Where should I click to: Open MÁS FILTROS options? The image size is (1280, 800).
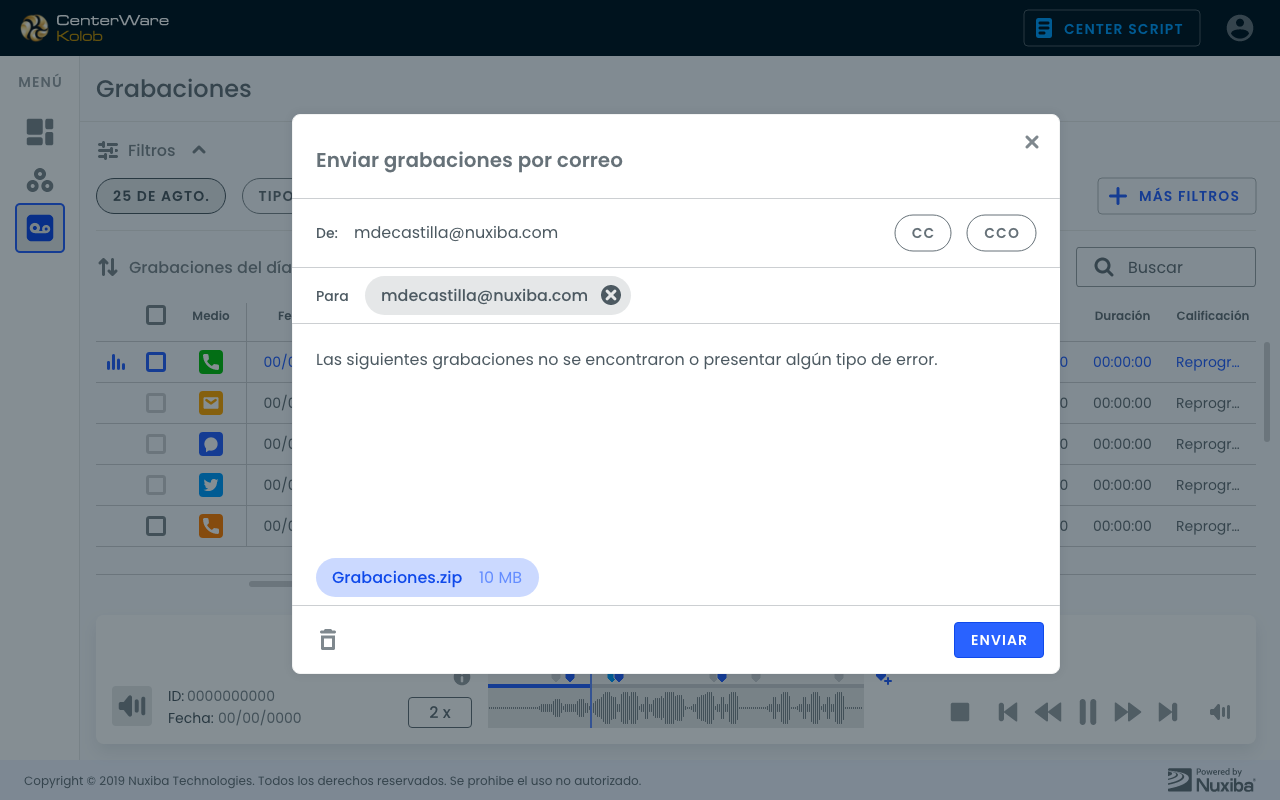coord(1176,196)
